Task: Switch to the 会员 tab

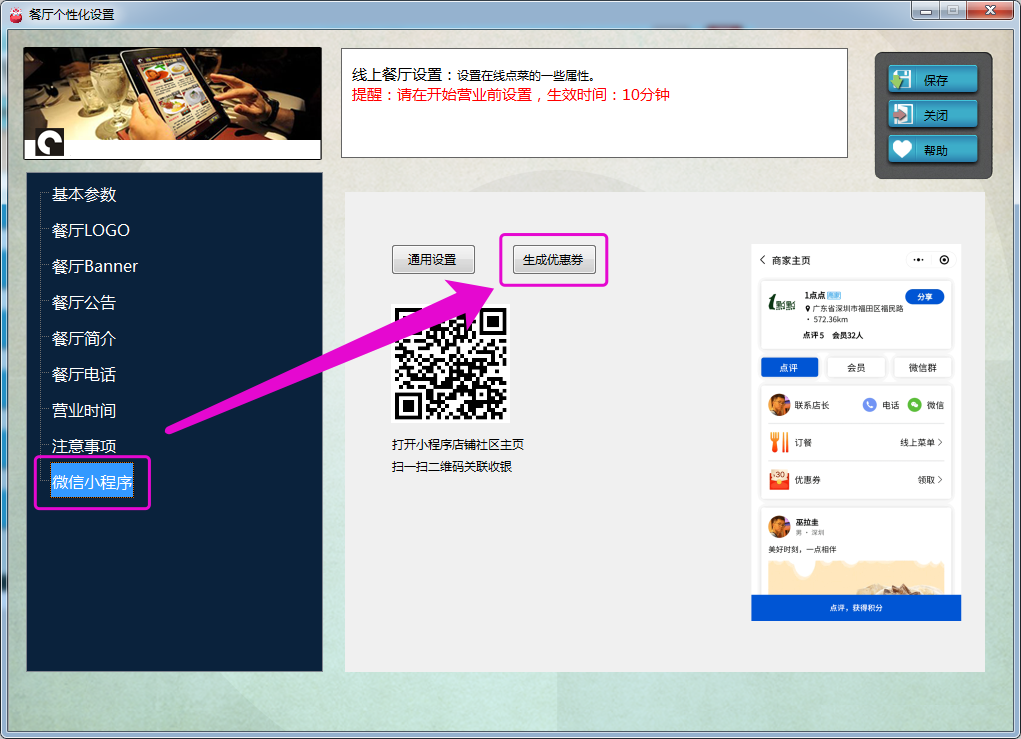Action: tap(856, 368)
